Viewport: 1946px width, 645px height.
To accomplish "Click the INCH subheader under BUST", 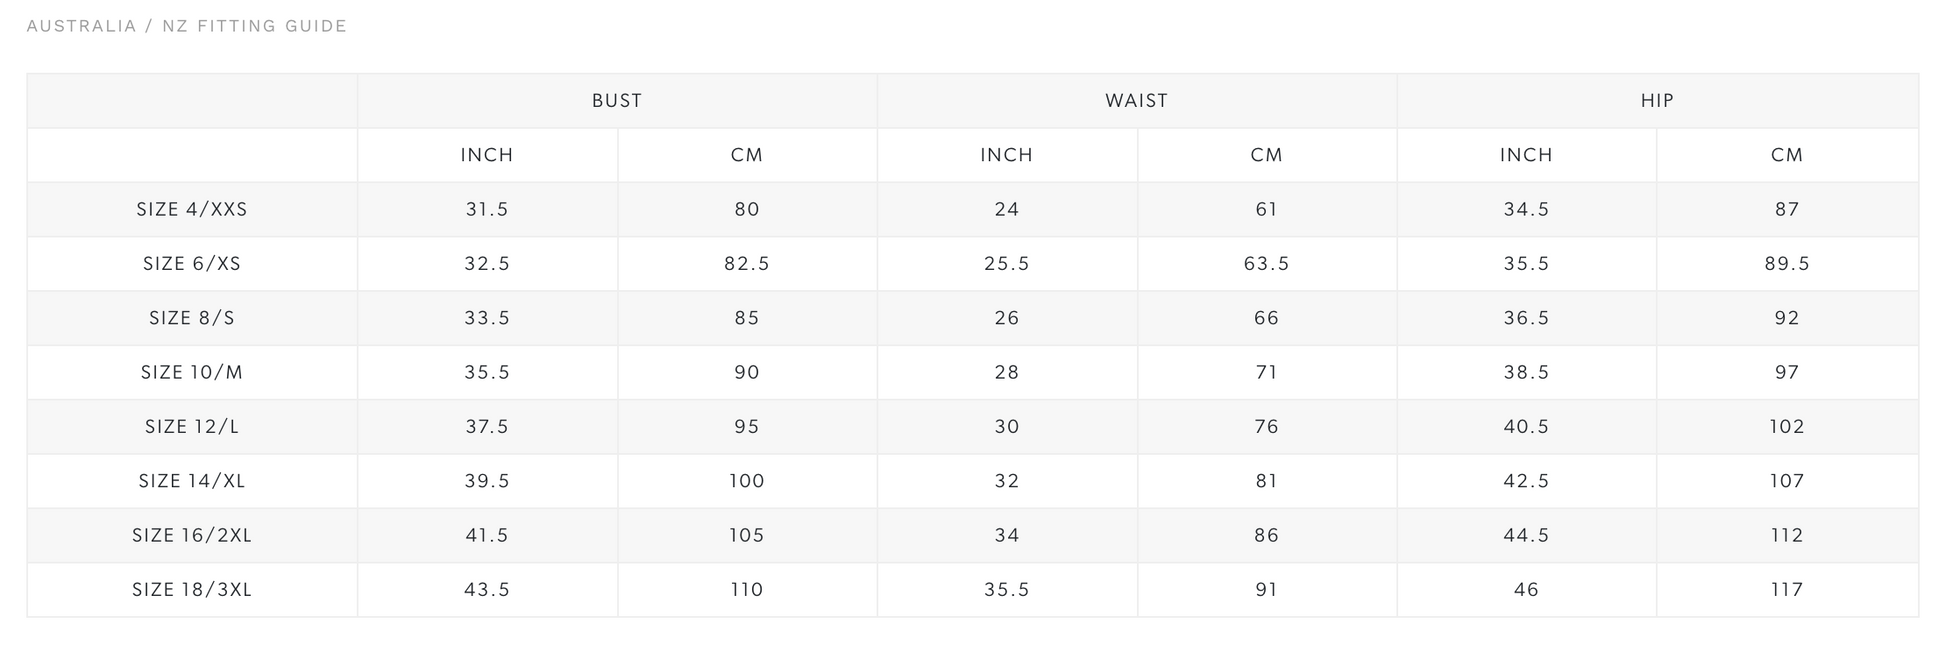I will coord(487,155).
